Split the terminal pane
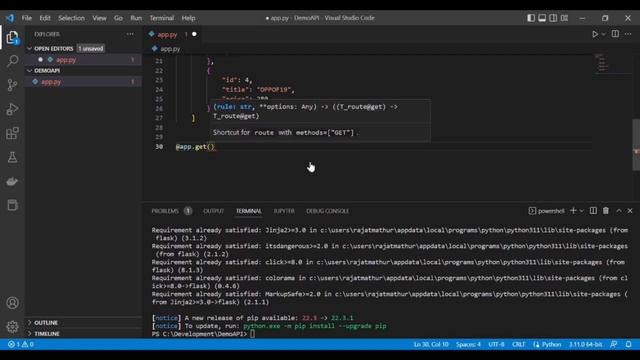This screenshot has width=640, height=360. pyautogui.click(x=593, y=211)
